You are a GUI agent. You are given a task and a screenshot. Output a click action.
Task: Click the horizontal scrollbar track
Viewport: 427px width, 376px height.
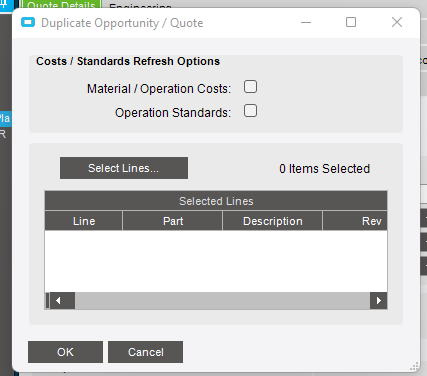pos(222,301)
